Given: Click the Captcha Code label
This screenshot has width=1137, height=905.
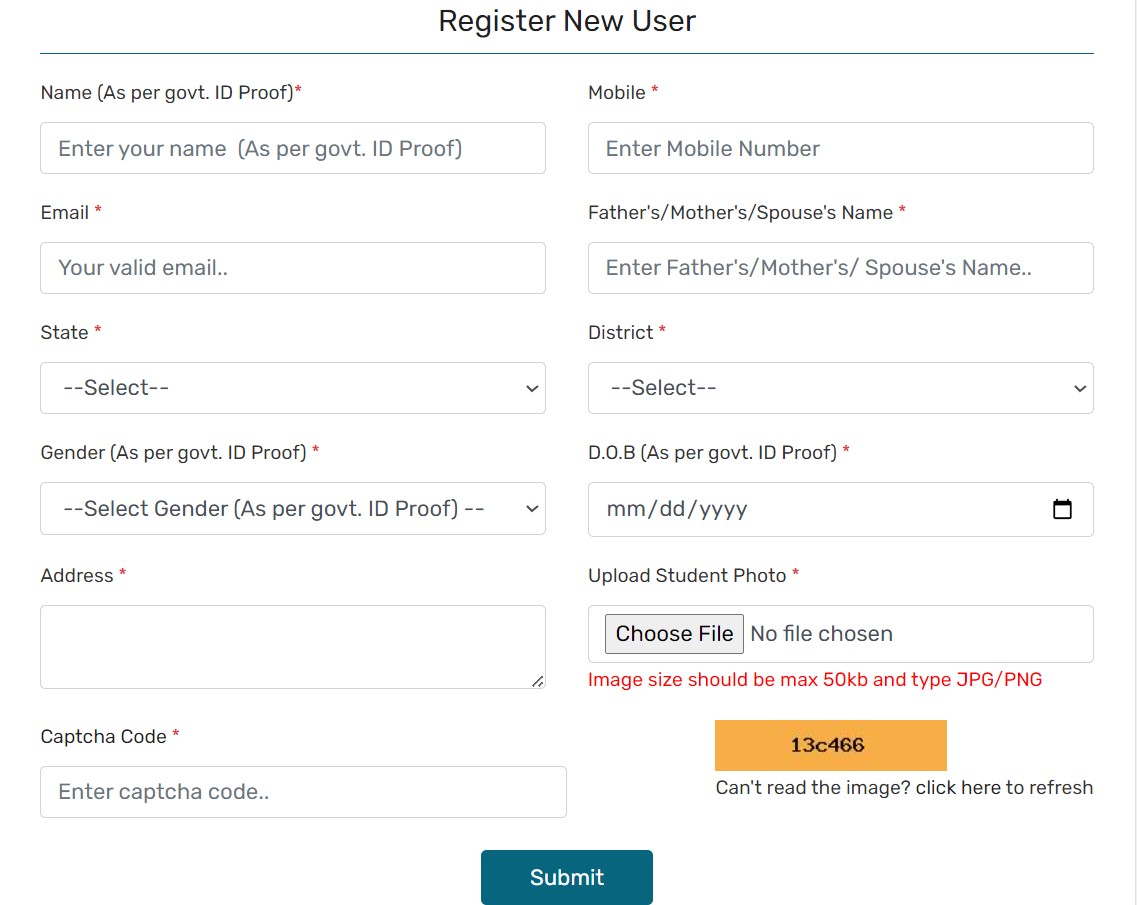Looking at the screenshot, I should [103, 737].
